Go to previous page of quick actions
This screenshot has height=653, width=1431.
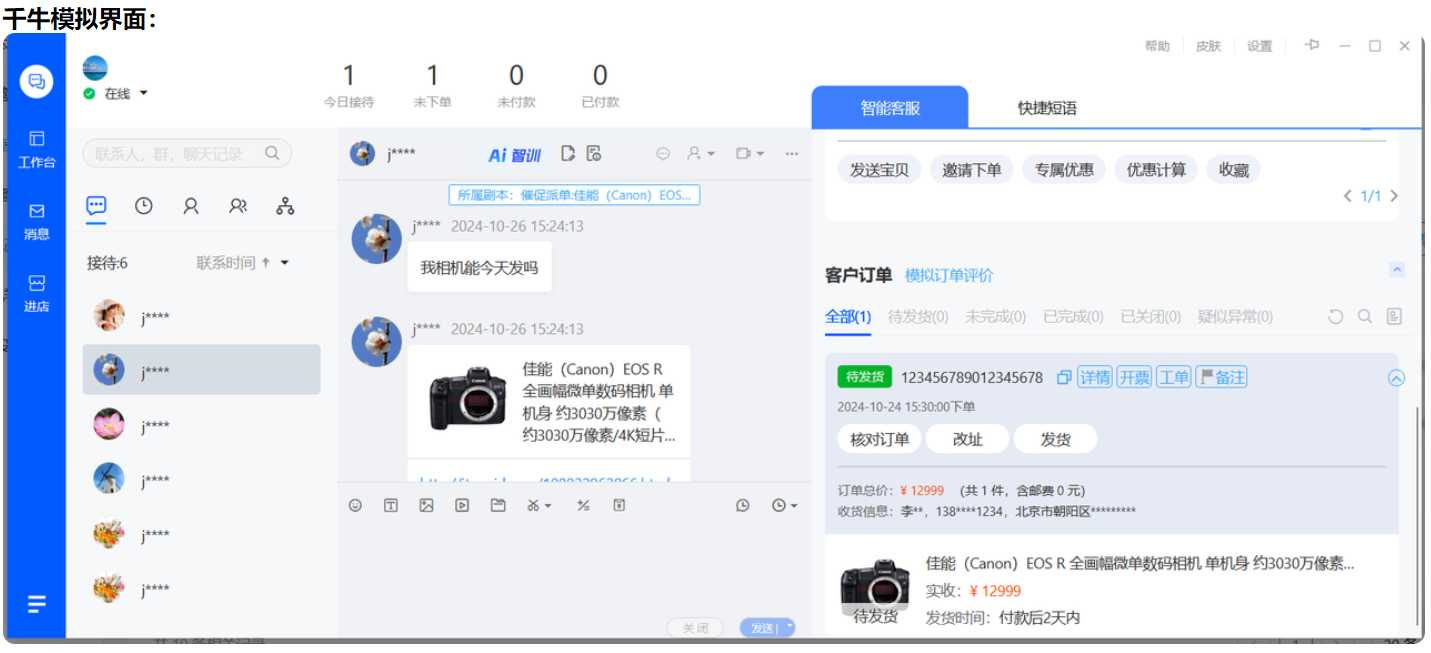click(x=1348, y=196)
